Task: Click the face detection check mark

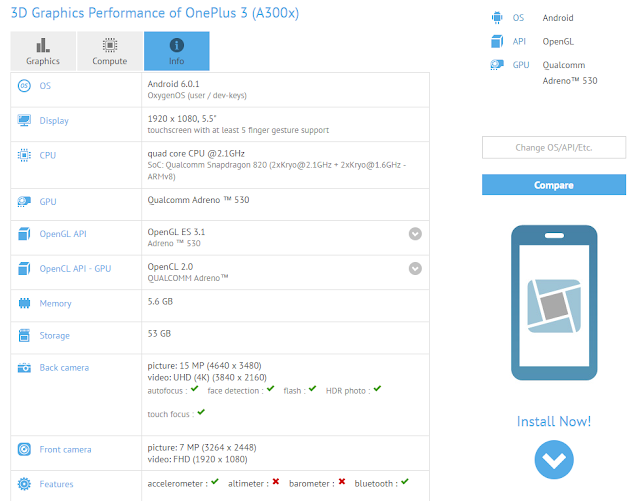Action: coord(271,388)
